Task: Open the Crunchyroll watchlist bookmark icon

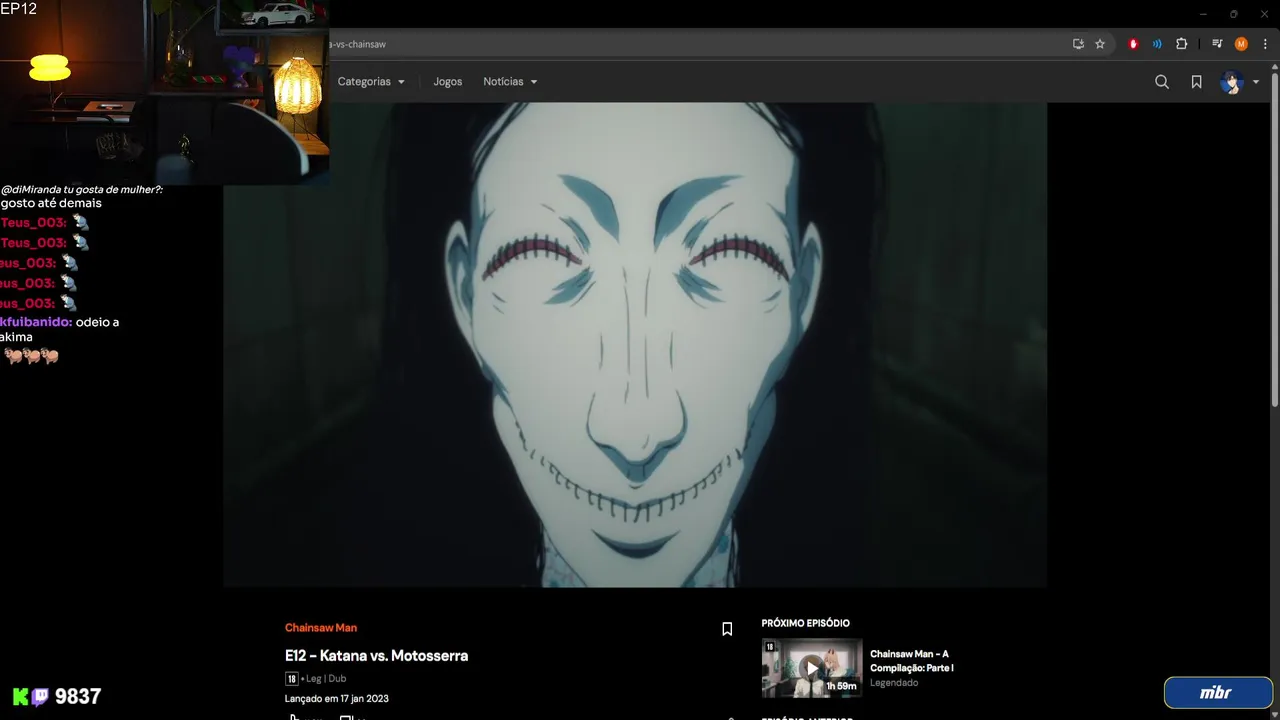Action: pos(1196,82)
